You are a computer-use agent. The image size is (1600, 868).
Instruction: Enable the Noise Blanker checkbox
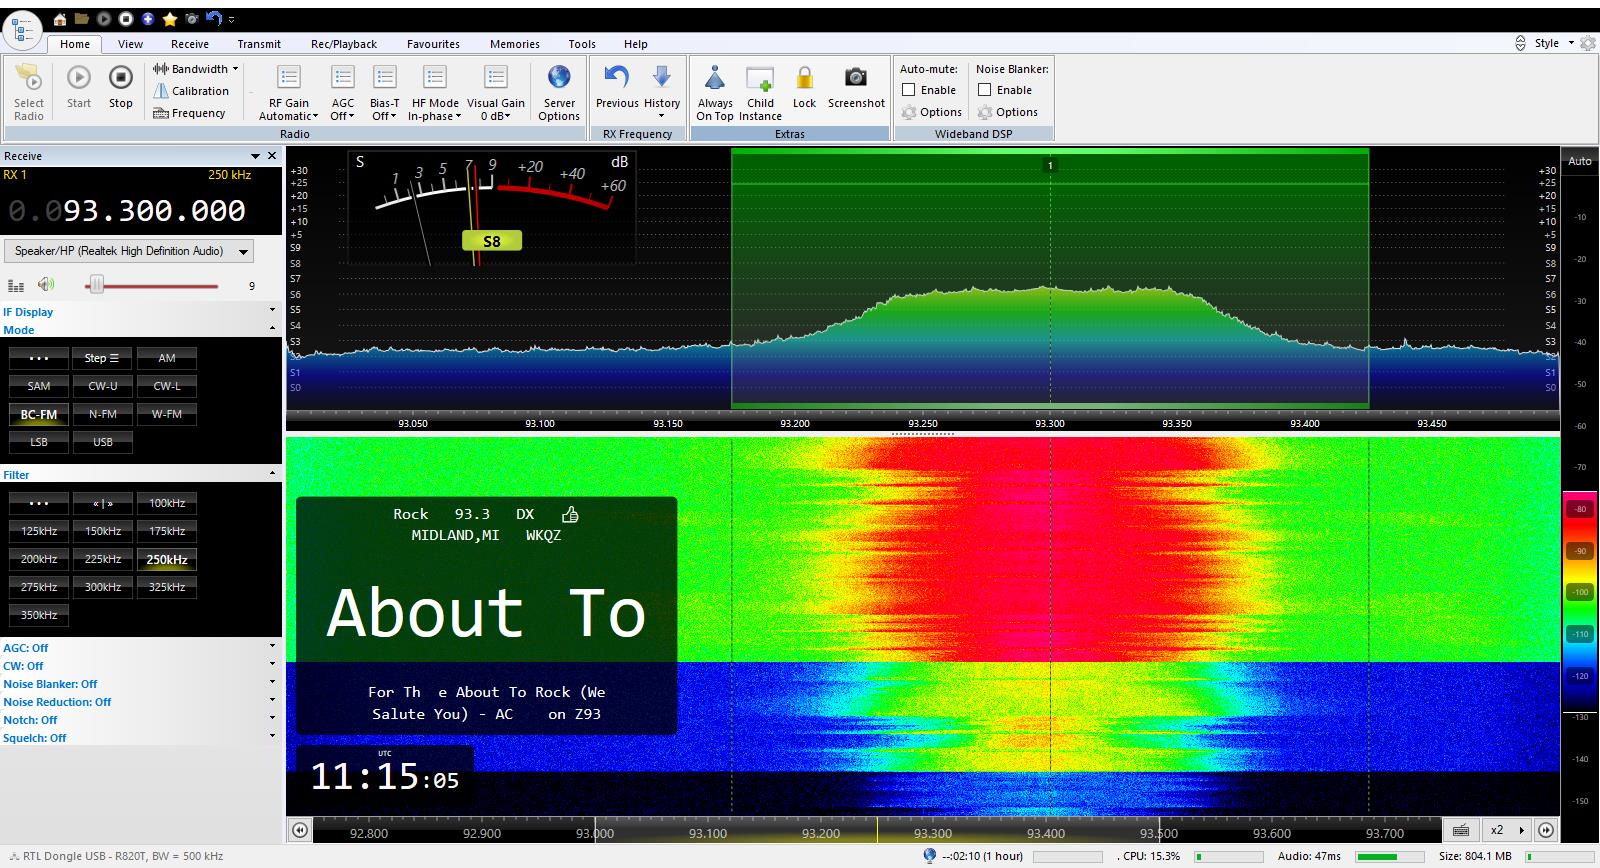[x=985, y=90]
